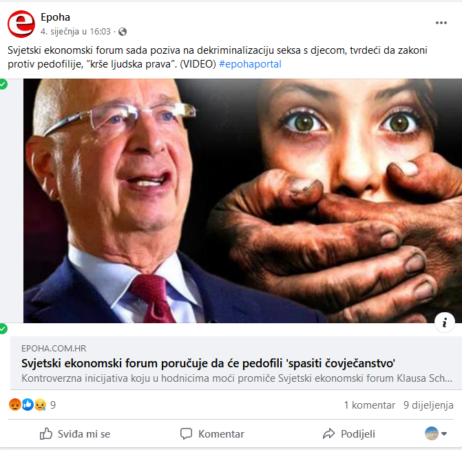Screen dimensions: 462x450
Task: Click the comment speech bubble icon
Action: click(x=186, y=434)
